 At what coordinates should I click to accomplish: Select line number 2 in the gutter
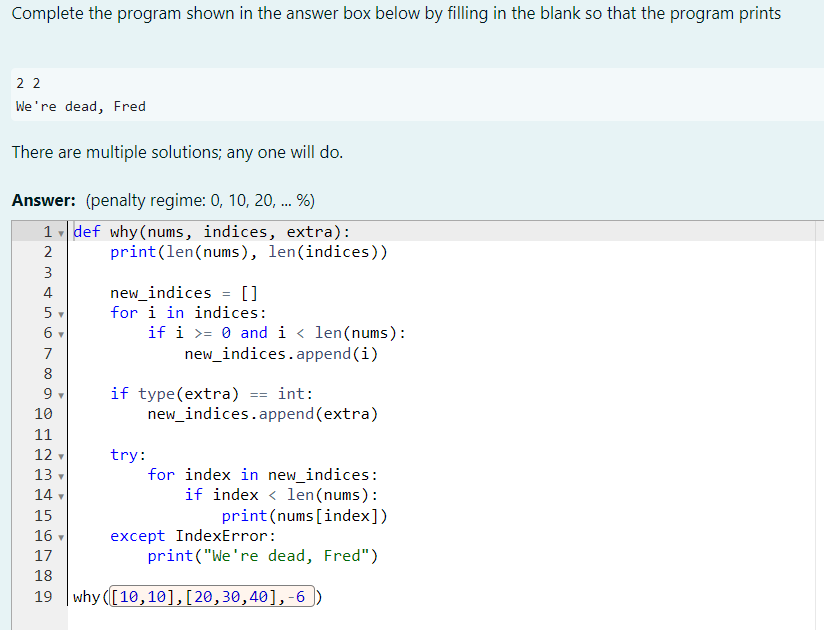pyautogui.click(x=46, y=251)
